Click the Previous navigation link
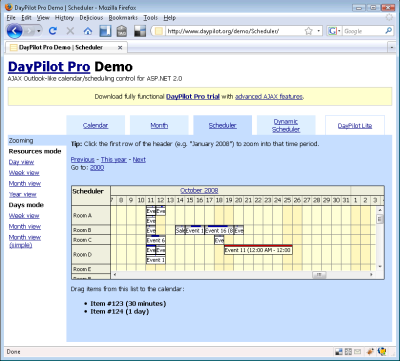 pyautogui.click(x=83, y=160)
